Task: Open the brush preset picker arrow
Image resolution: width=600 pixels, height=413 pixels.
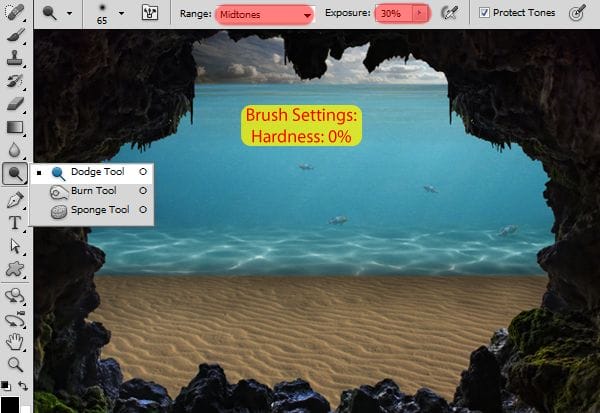Action: 121,13
